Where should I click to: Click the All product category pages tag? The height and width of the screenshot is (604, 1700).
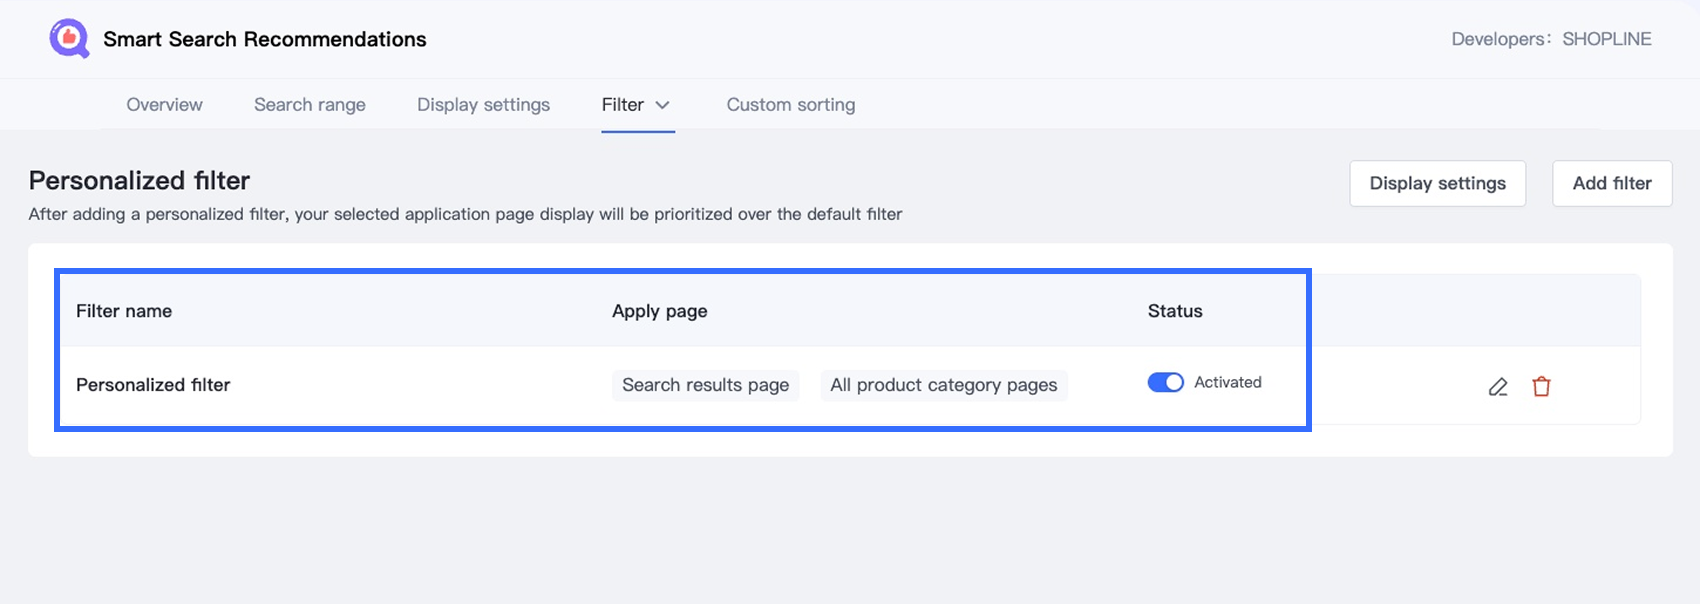943,385
